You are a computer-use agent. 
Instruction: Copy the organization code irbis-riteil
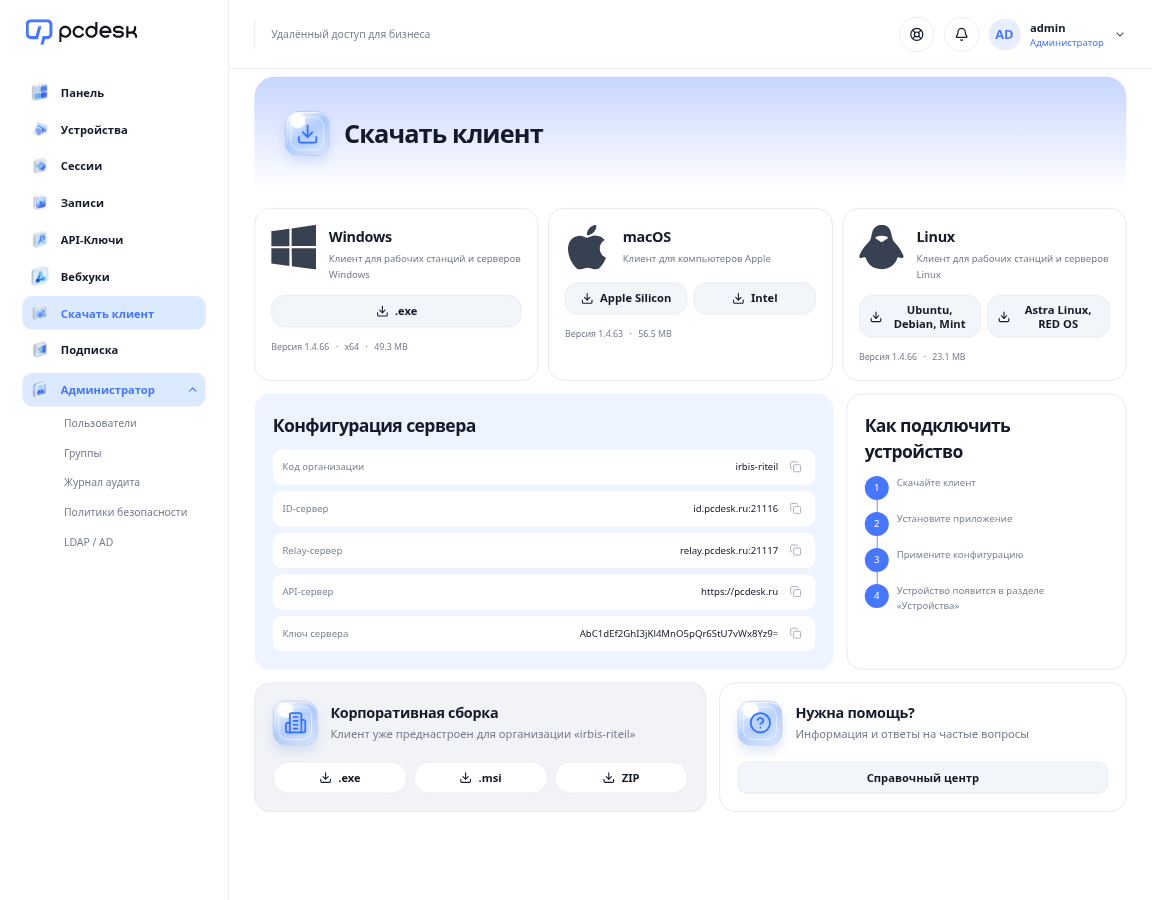click(795, 467)
